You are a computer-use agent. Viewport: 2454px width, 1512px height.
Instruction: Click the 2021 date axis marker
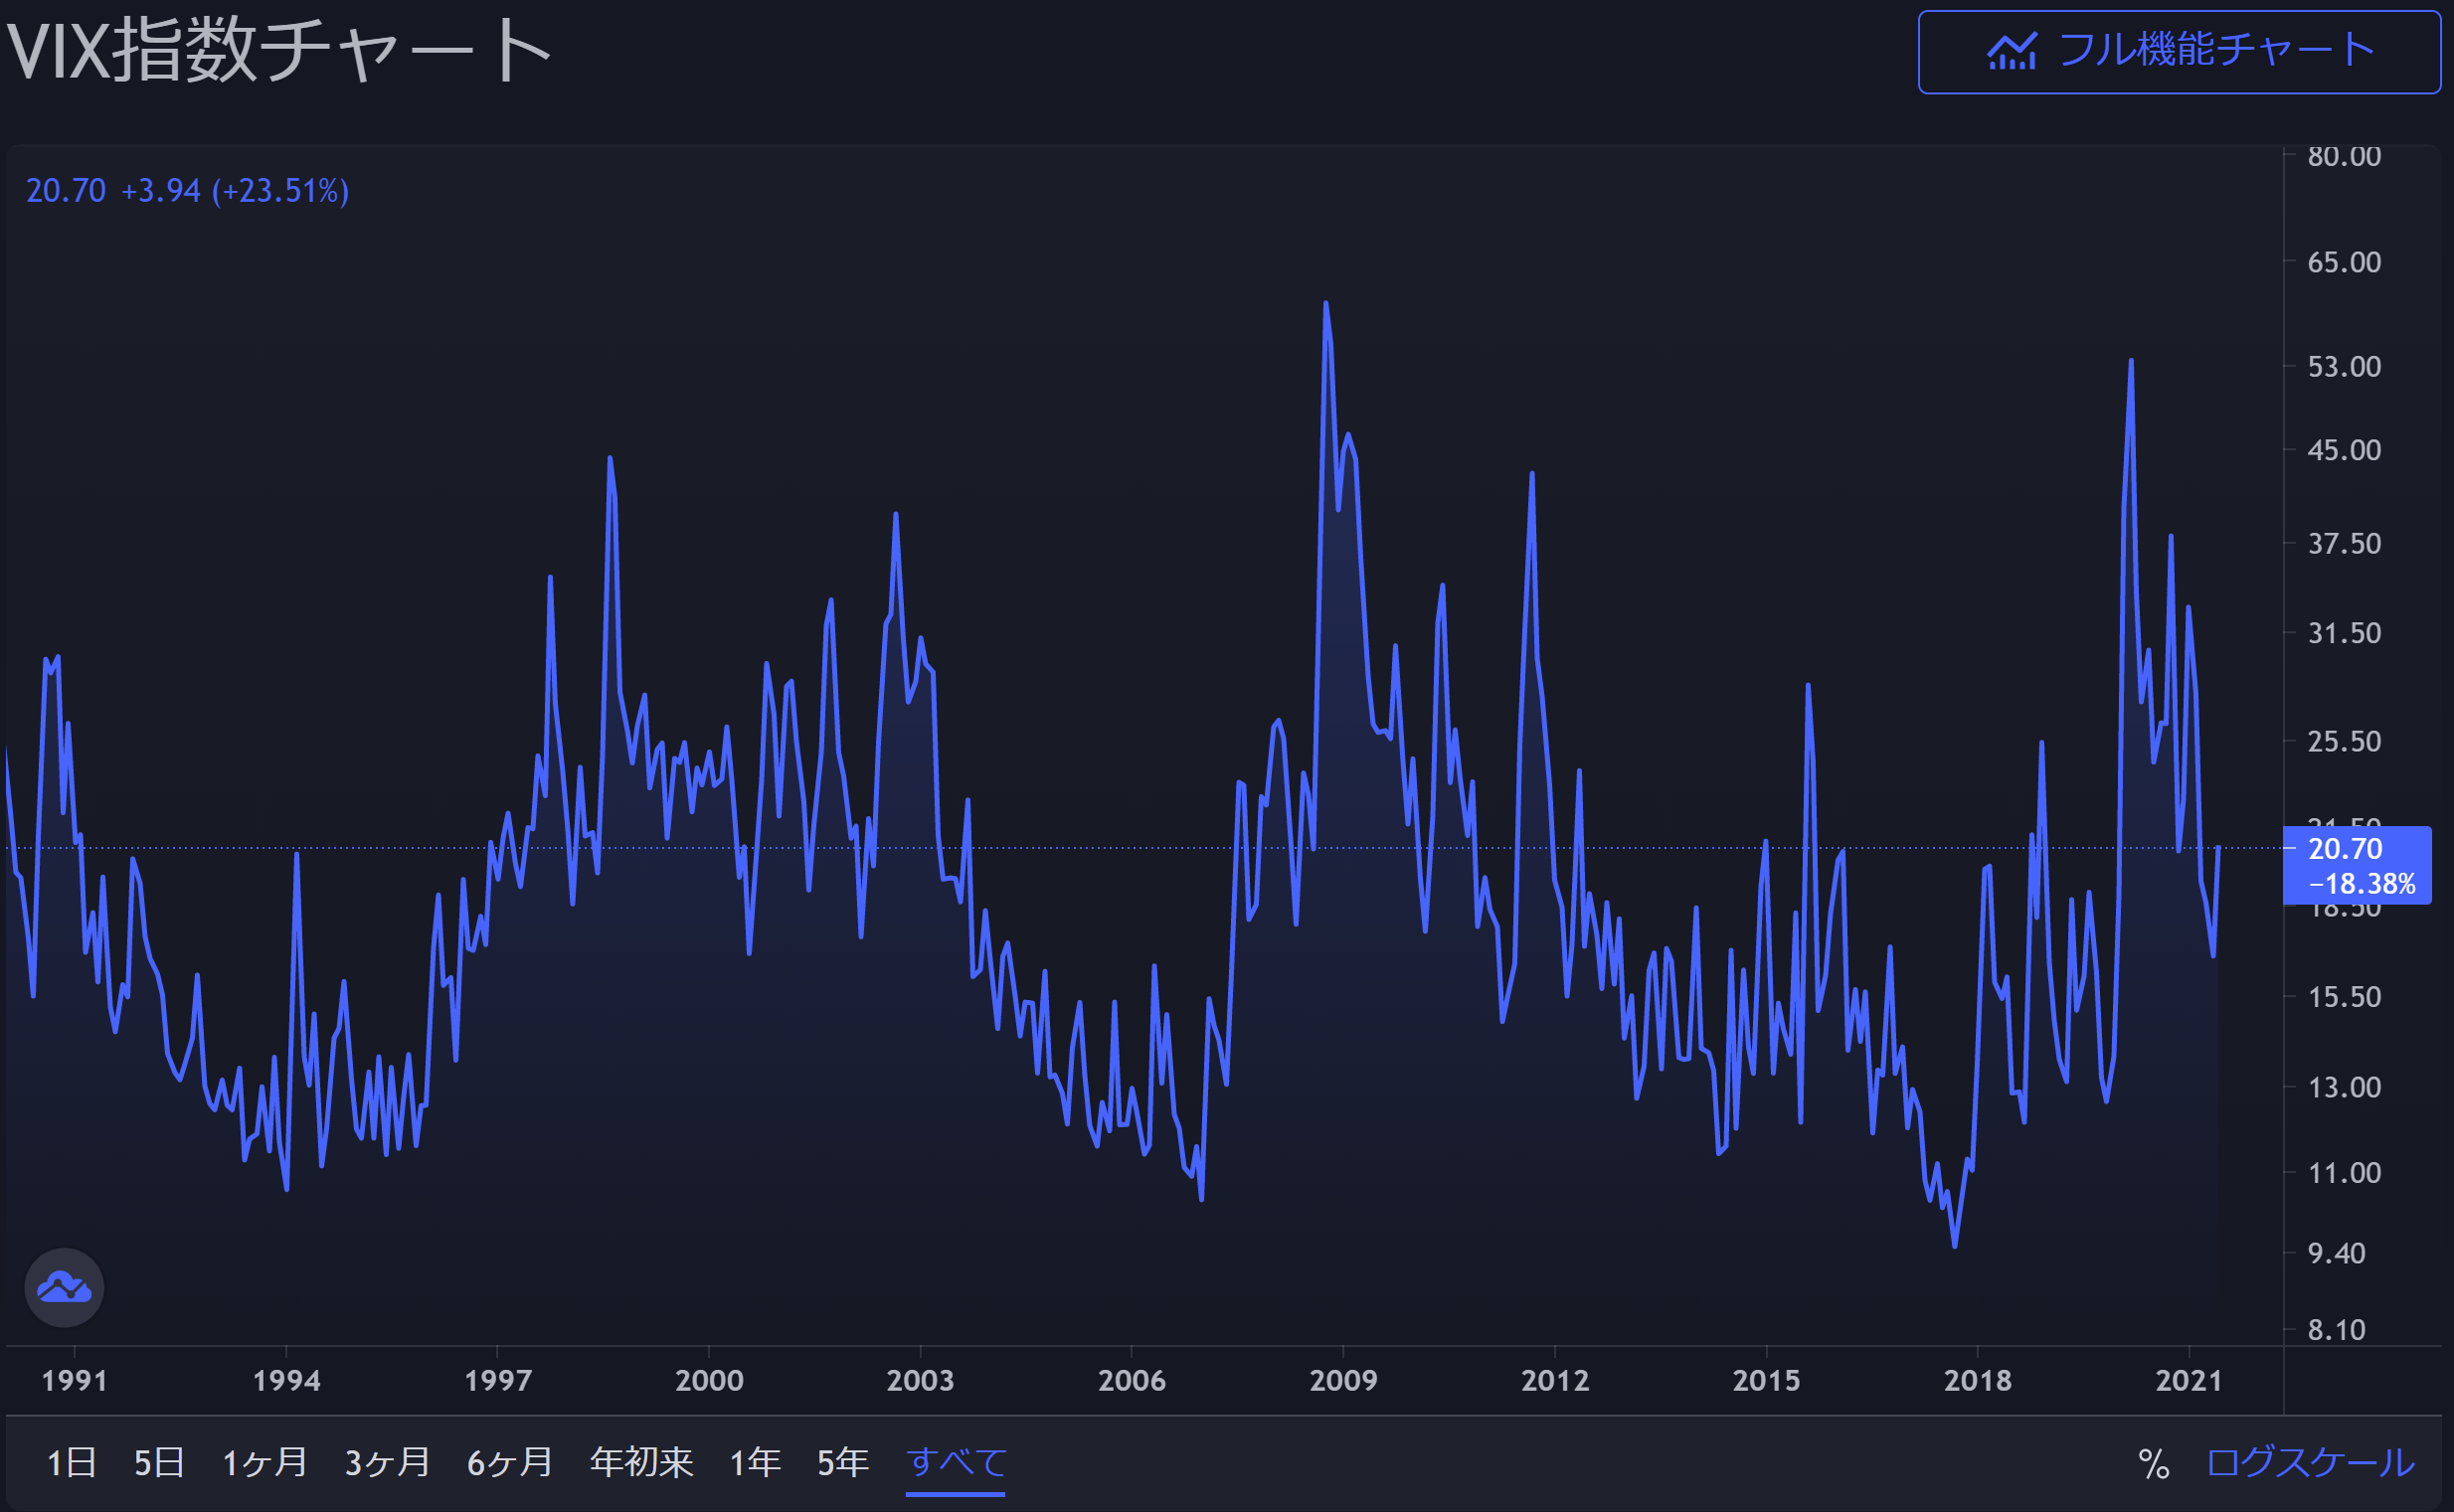point(2188,1380)
